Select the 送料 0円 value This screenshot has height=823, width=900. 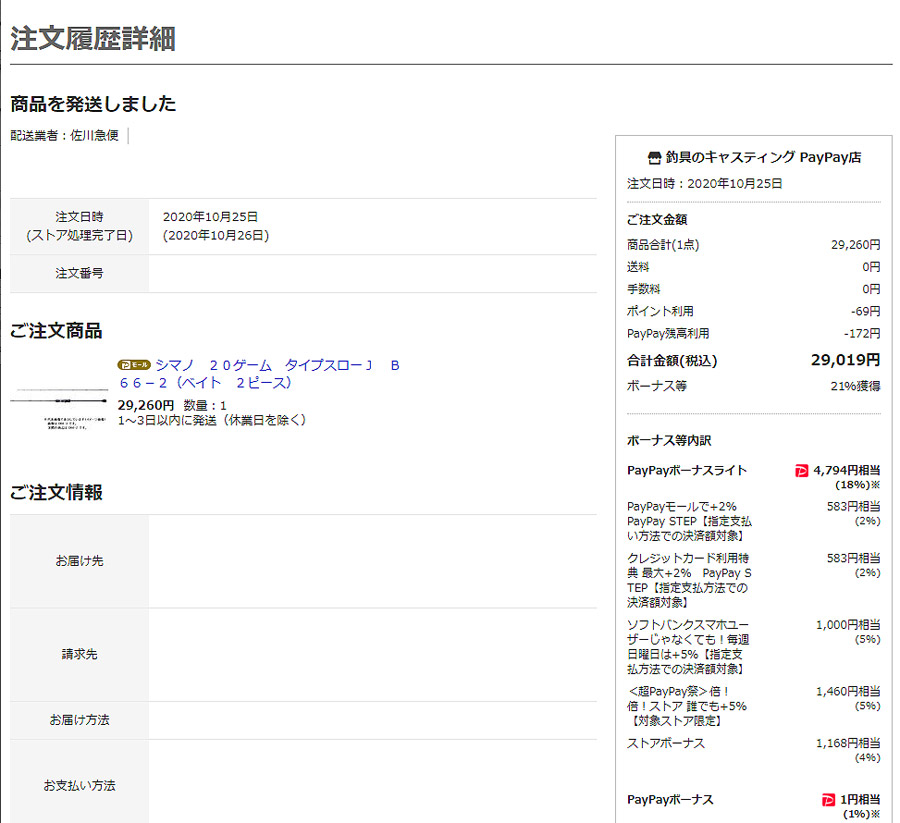871,267
